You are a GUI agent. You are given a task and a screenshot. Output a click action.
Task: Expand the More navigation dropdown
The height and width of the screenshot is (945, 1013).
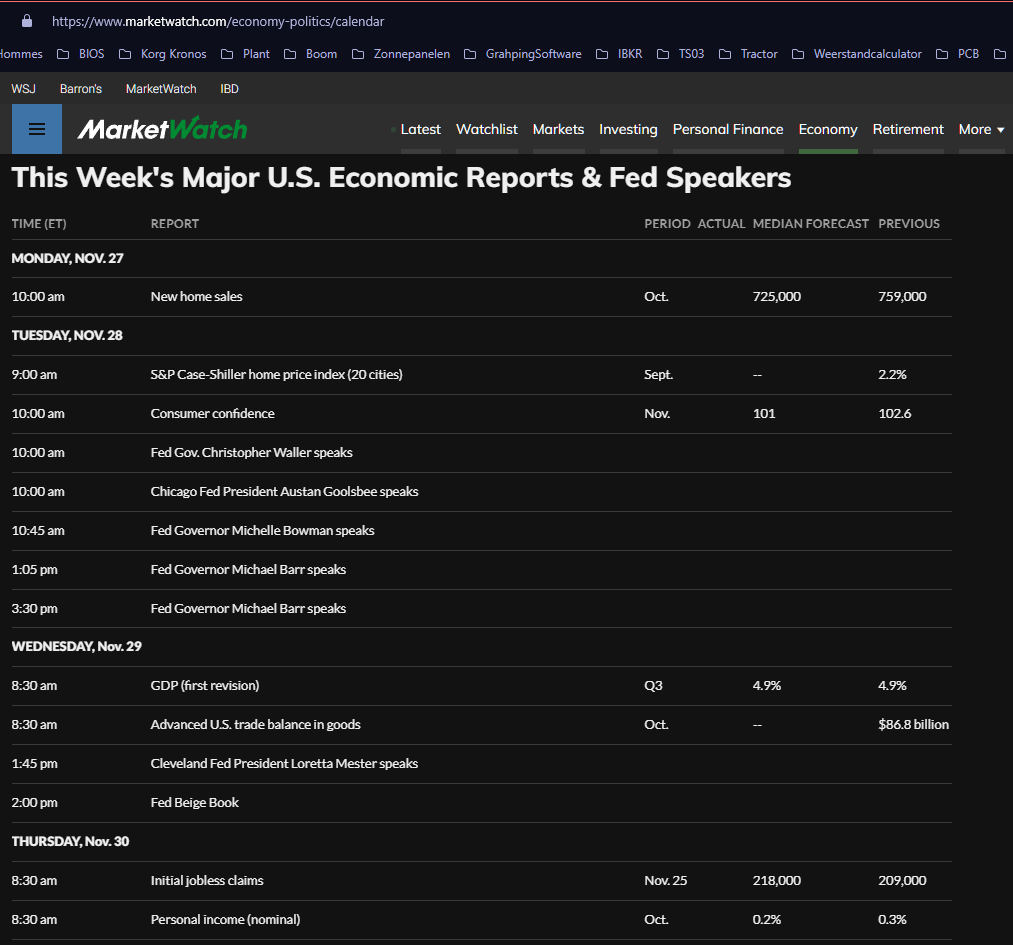(x=981, y=130)
